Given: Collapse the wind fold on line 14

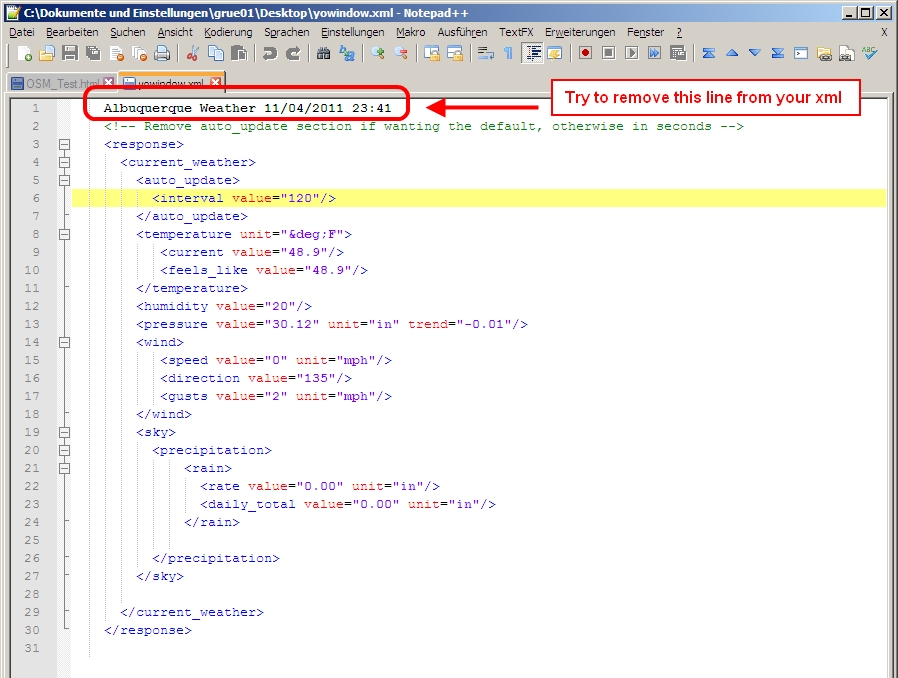Looking at the screenshot, I should point(64,342).
